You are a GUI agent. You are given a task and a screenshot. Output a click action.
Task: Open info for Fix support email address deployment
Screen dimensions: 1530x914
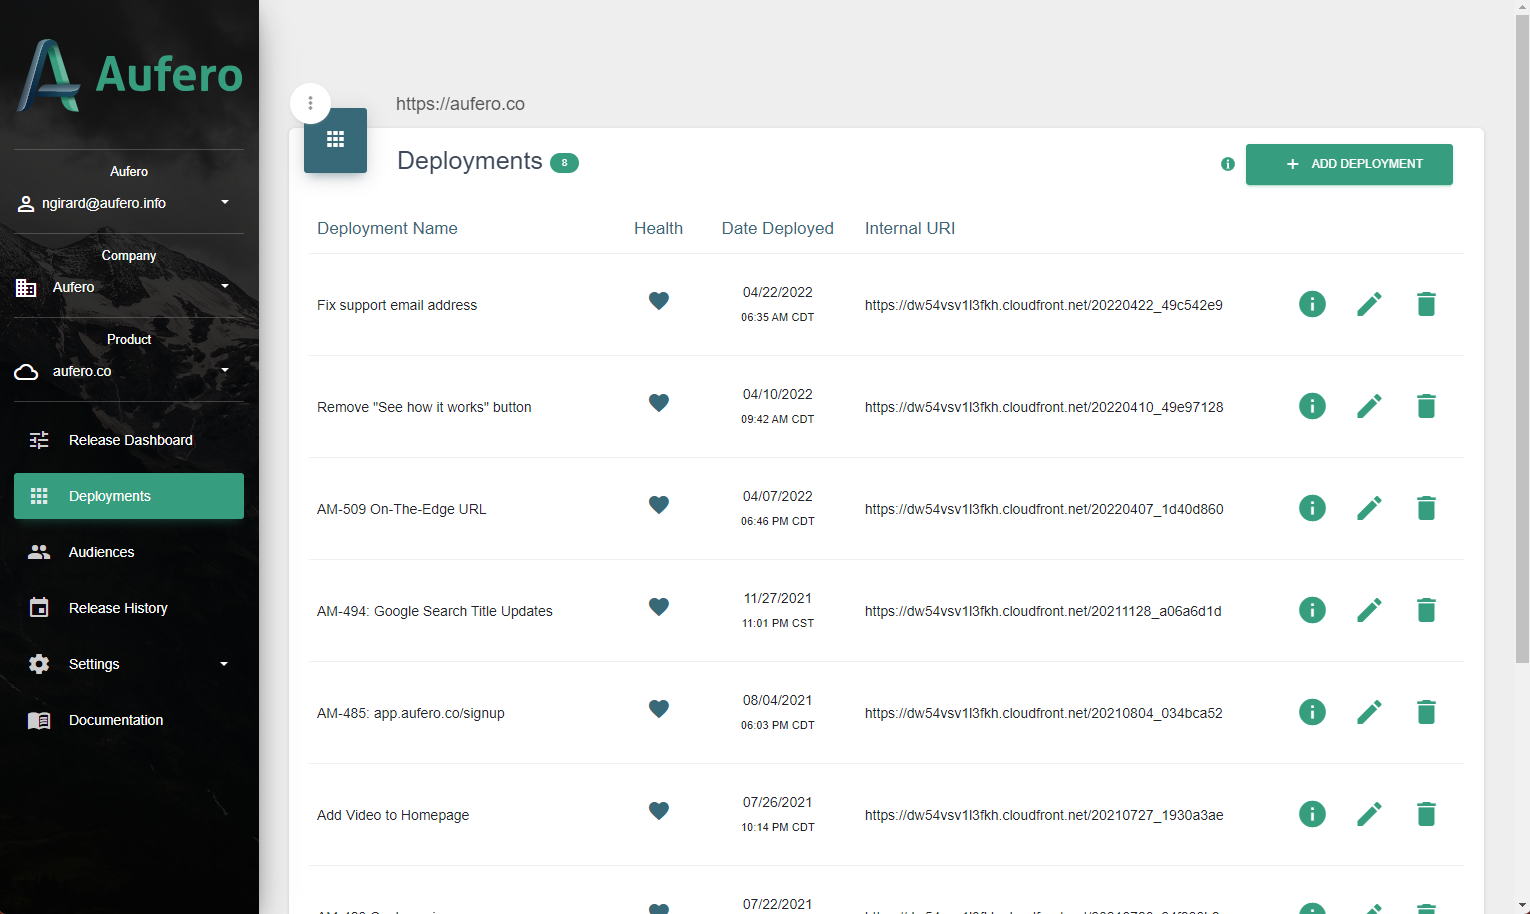tap(1312, 304)
